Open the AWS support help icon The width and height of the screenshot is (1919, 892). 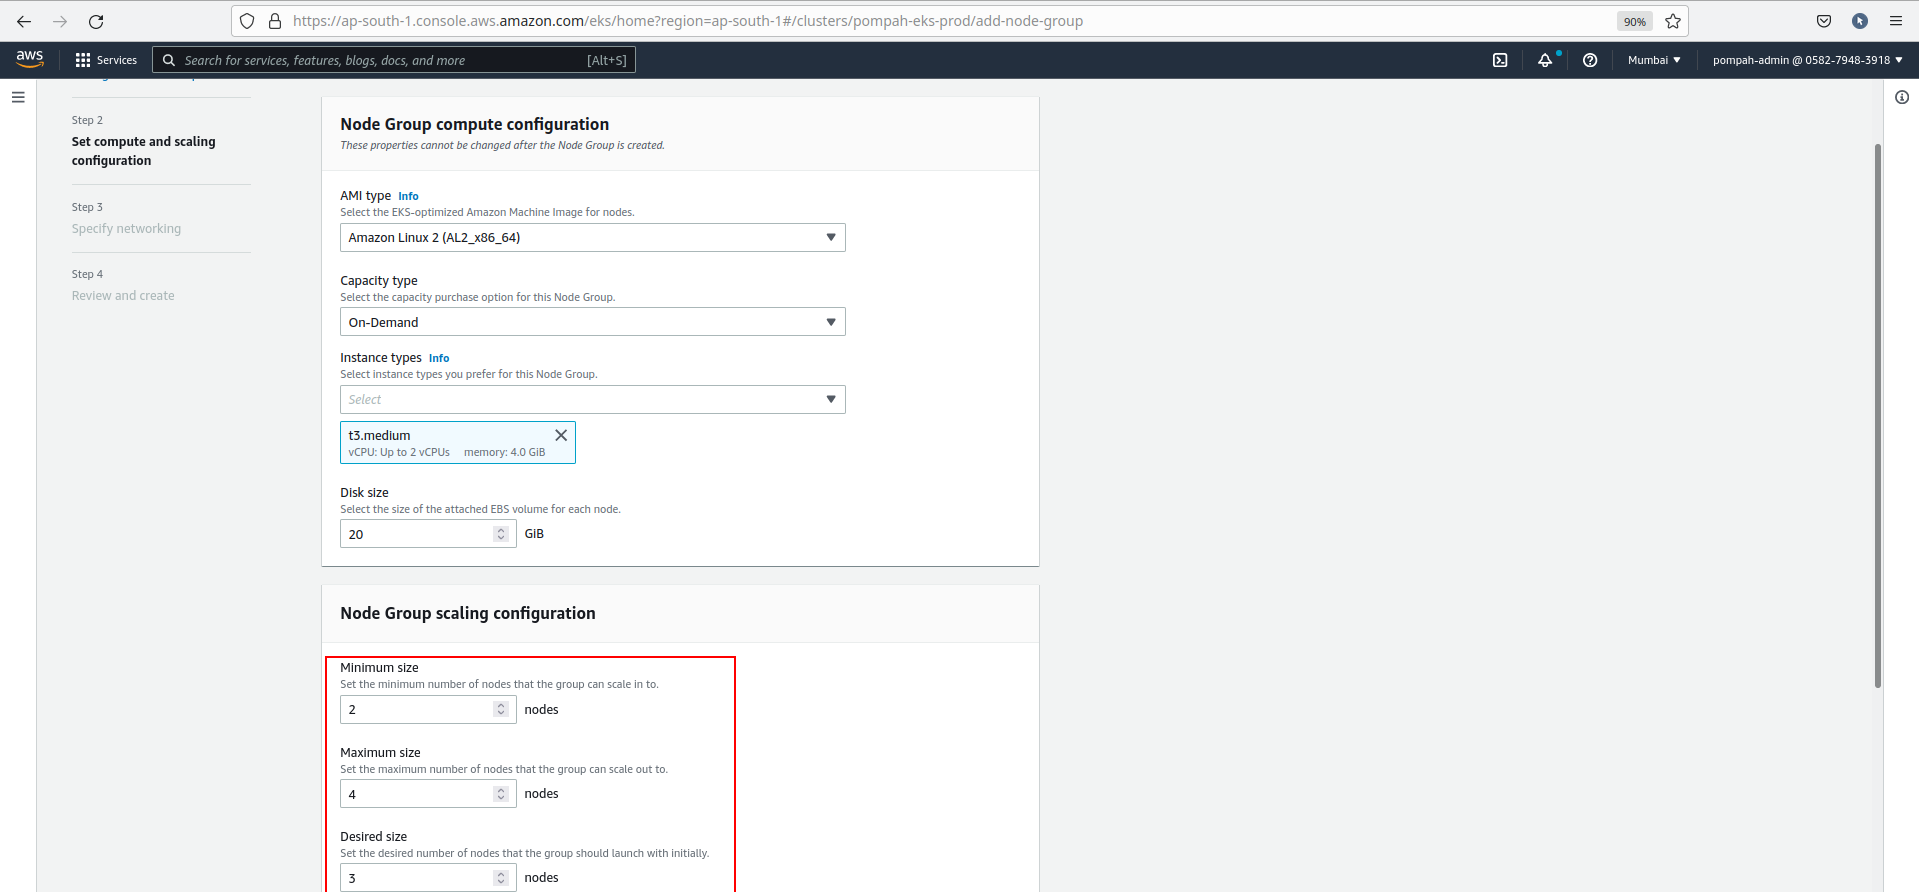1590,60
